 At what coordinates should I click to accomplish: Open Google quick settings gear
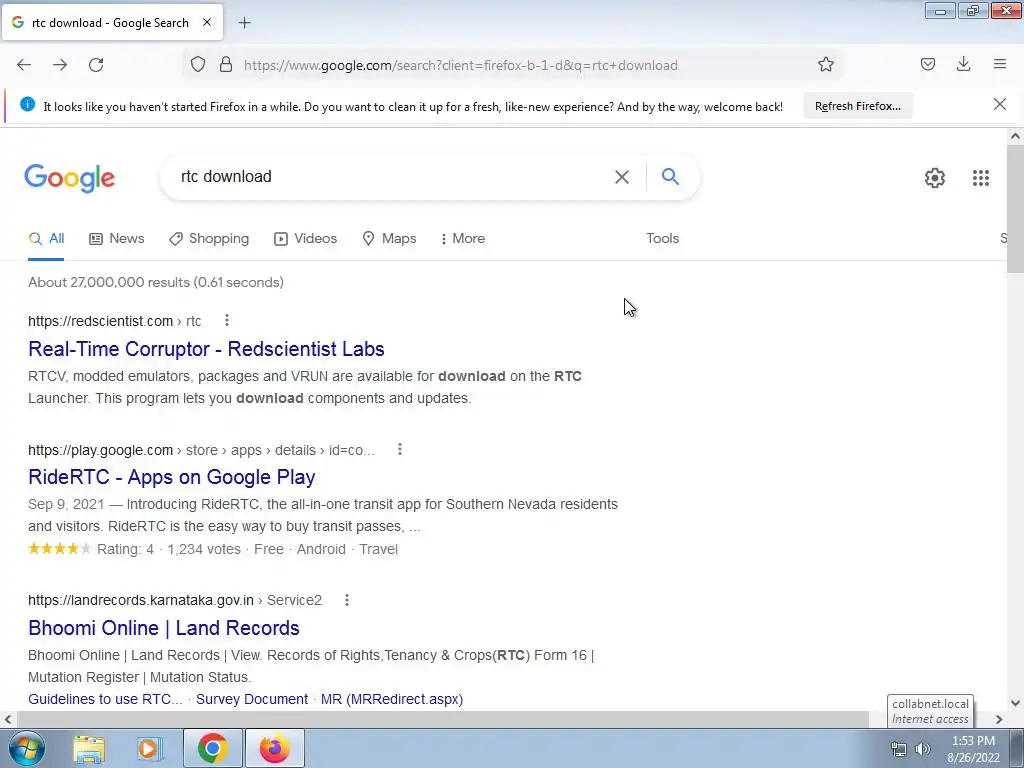(x=935, y=178)
